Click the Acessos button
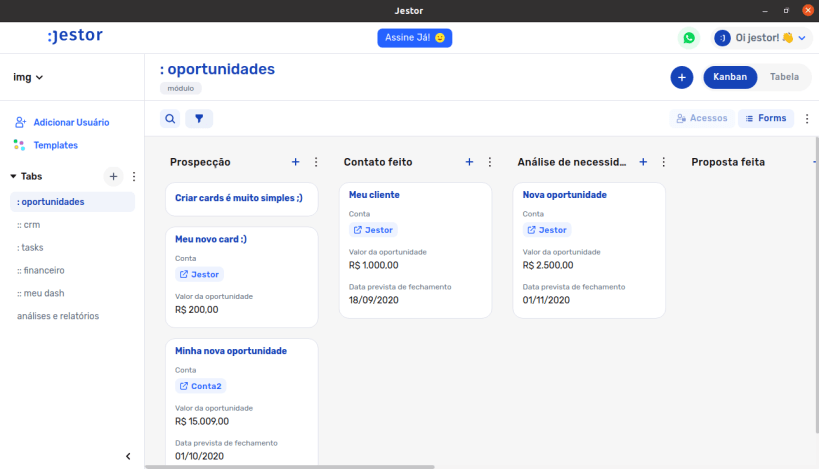The image size is (819, 469). point(702,119)
